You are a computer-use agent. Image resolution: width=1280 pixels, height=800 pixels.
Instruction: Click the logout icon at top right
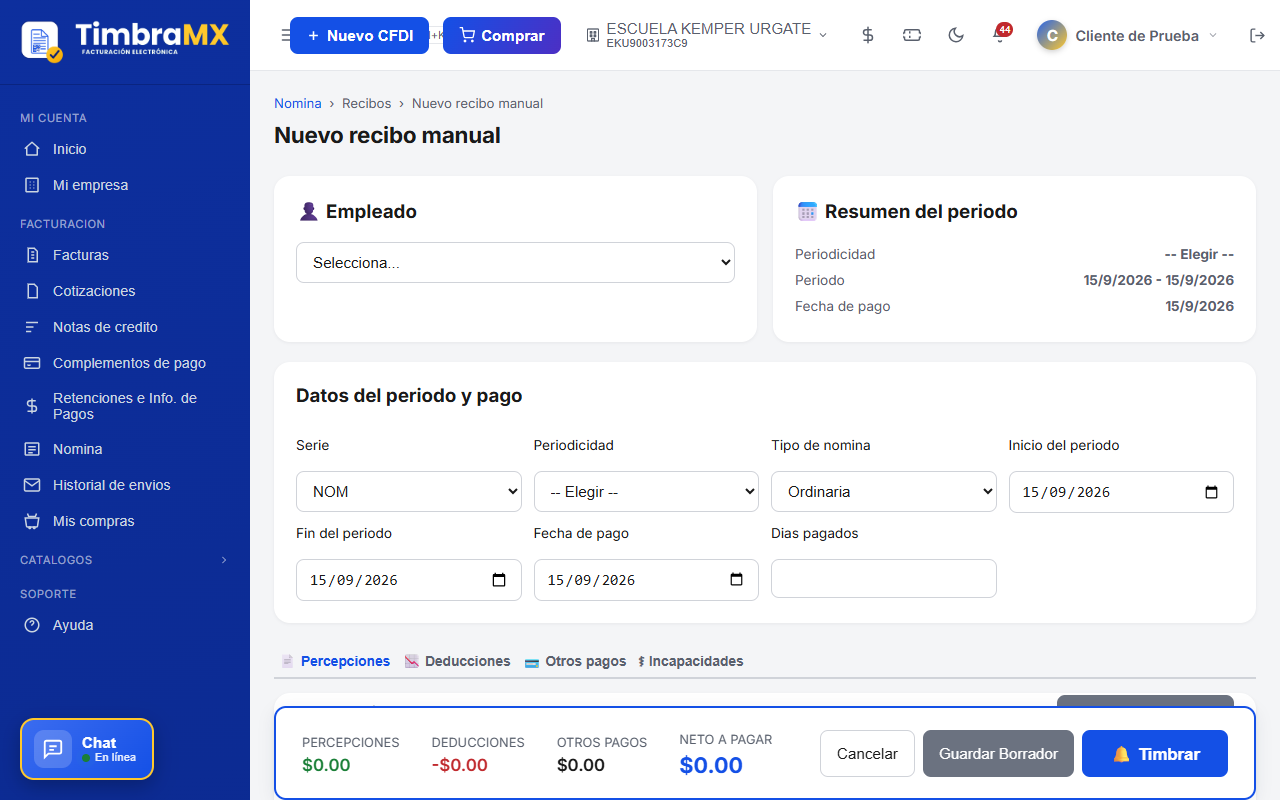pyautogui.click(x=1257, y=35)
